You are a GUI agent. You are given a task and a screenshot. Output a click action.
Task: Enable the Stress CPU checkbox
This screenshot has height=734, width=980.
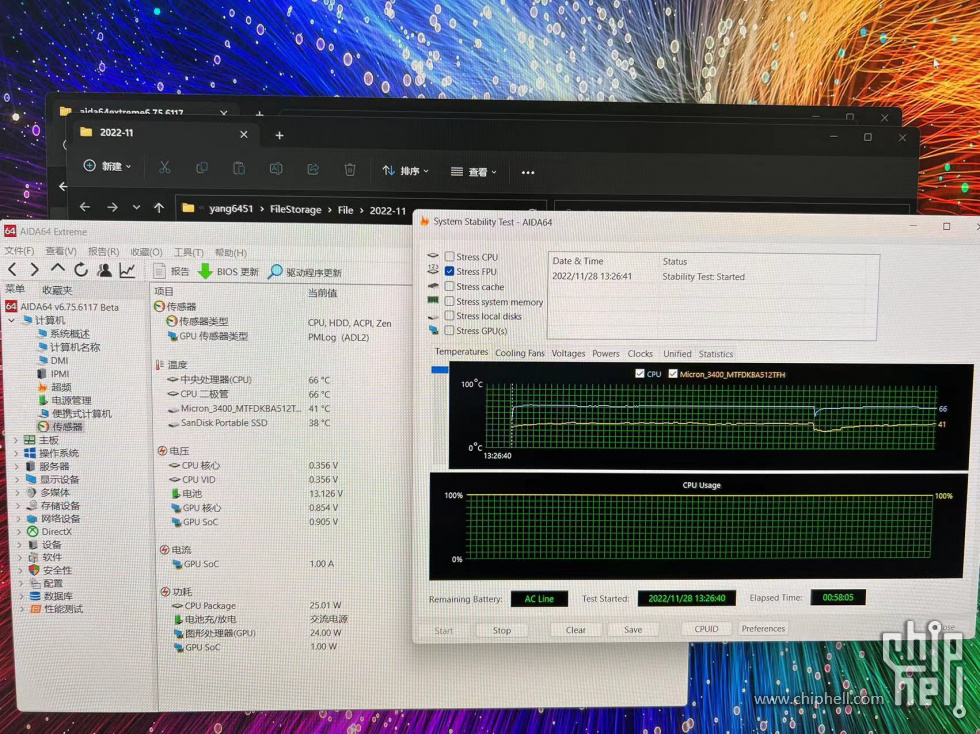click(x=449, y=256)
